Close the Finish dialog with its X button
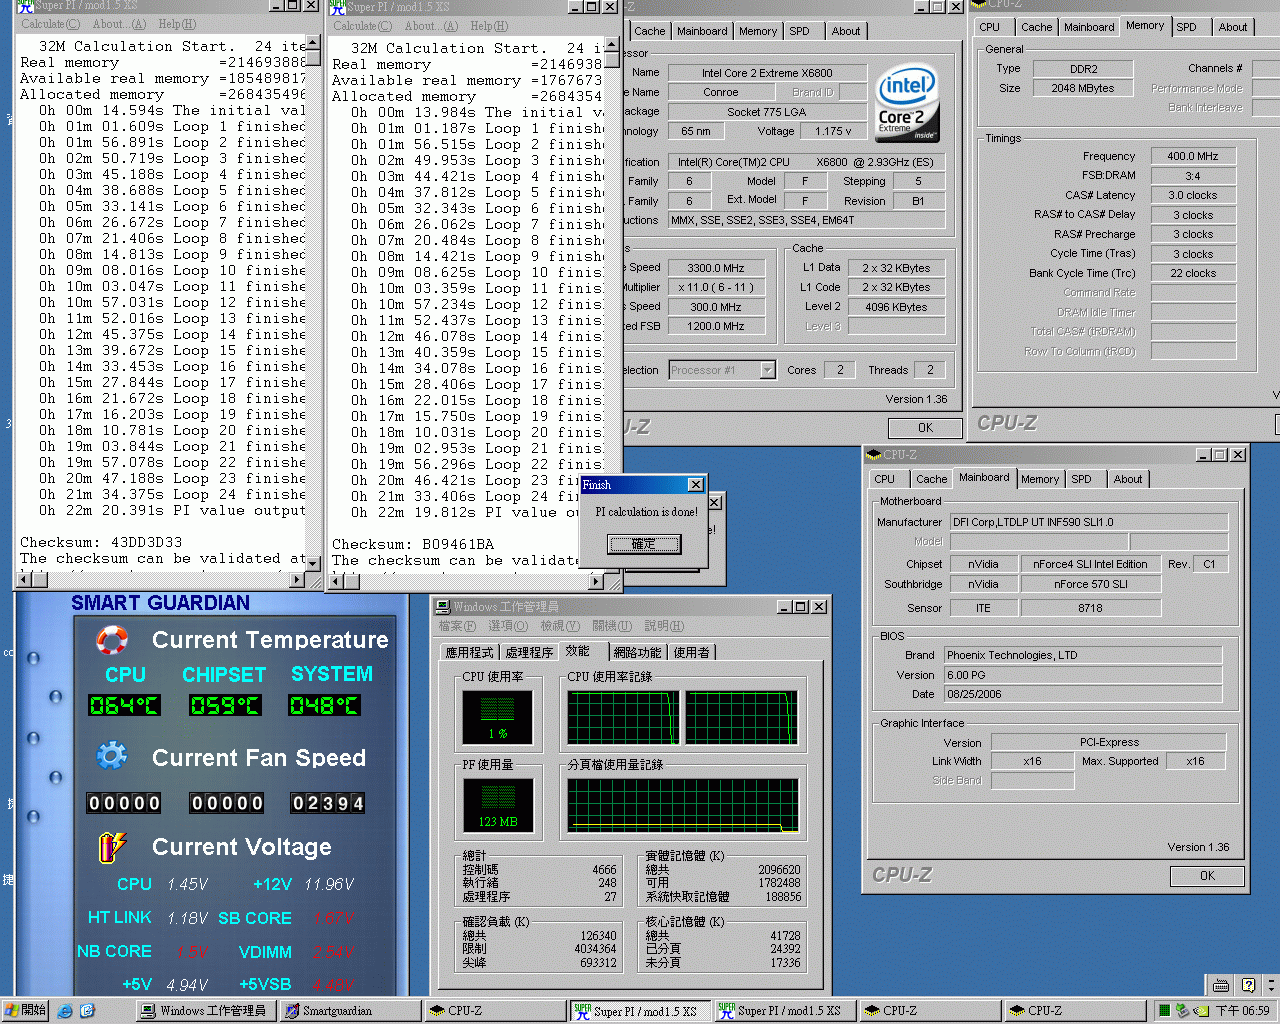 click(x=695, y=485)
